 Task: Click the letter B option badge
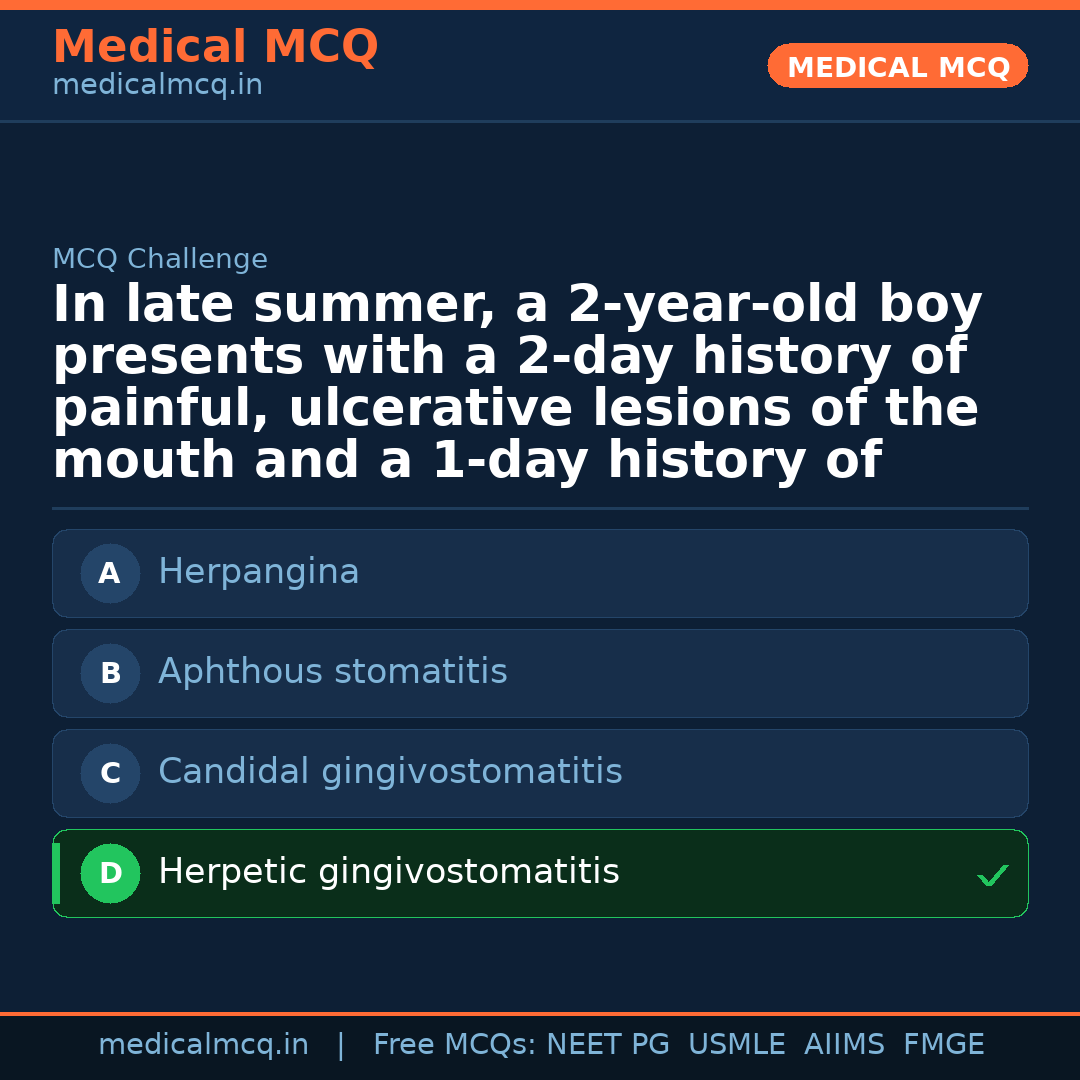(110, 673)
